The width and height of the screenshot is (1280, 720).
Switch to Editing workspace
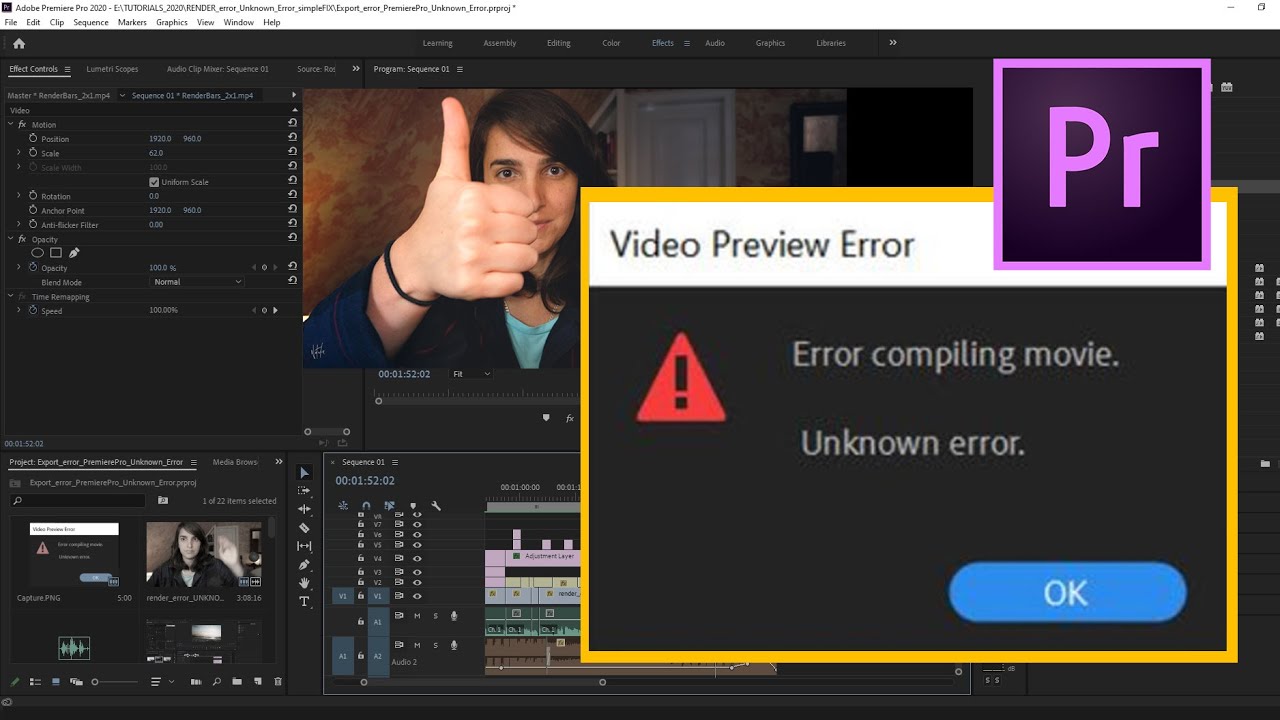[x=559, y=43]
